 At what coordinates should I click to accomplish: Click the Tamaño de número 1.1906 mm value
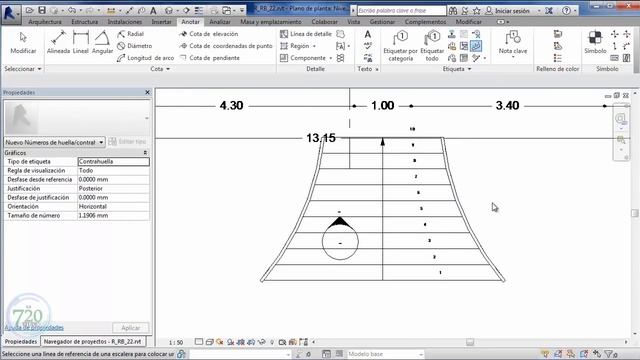point(113,216)
